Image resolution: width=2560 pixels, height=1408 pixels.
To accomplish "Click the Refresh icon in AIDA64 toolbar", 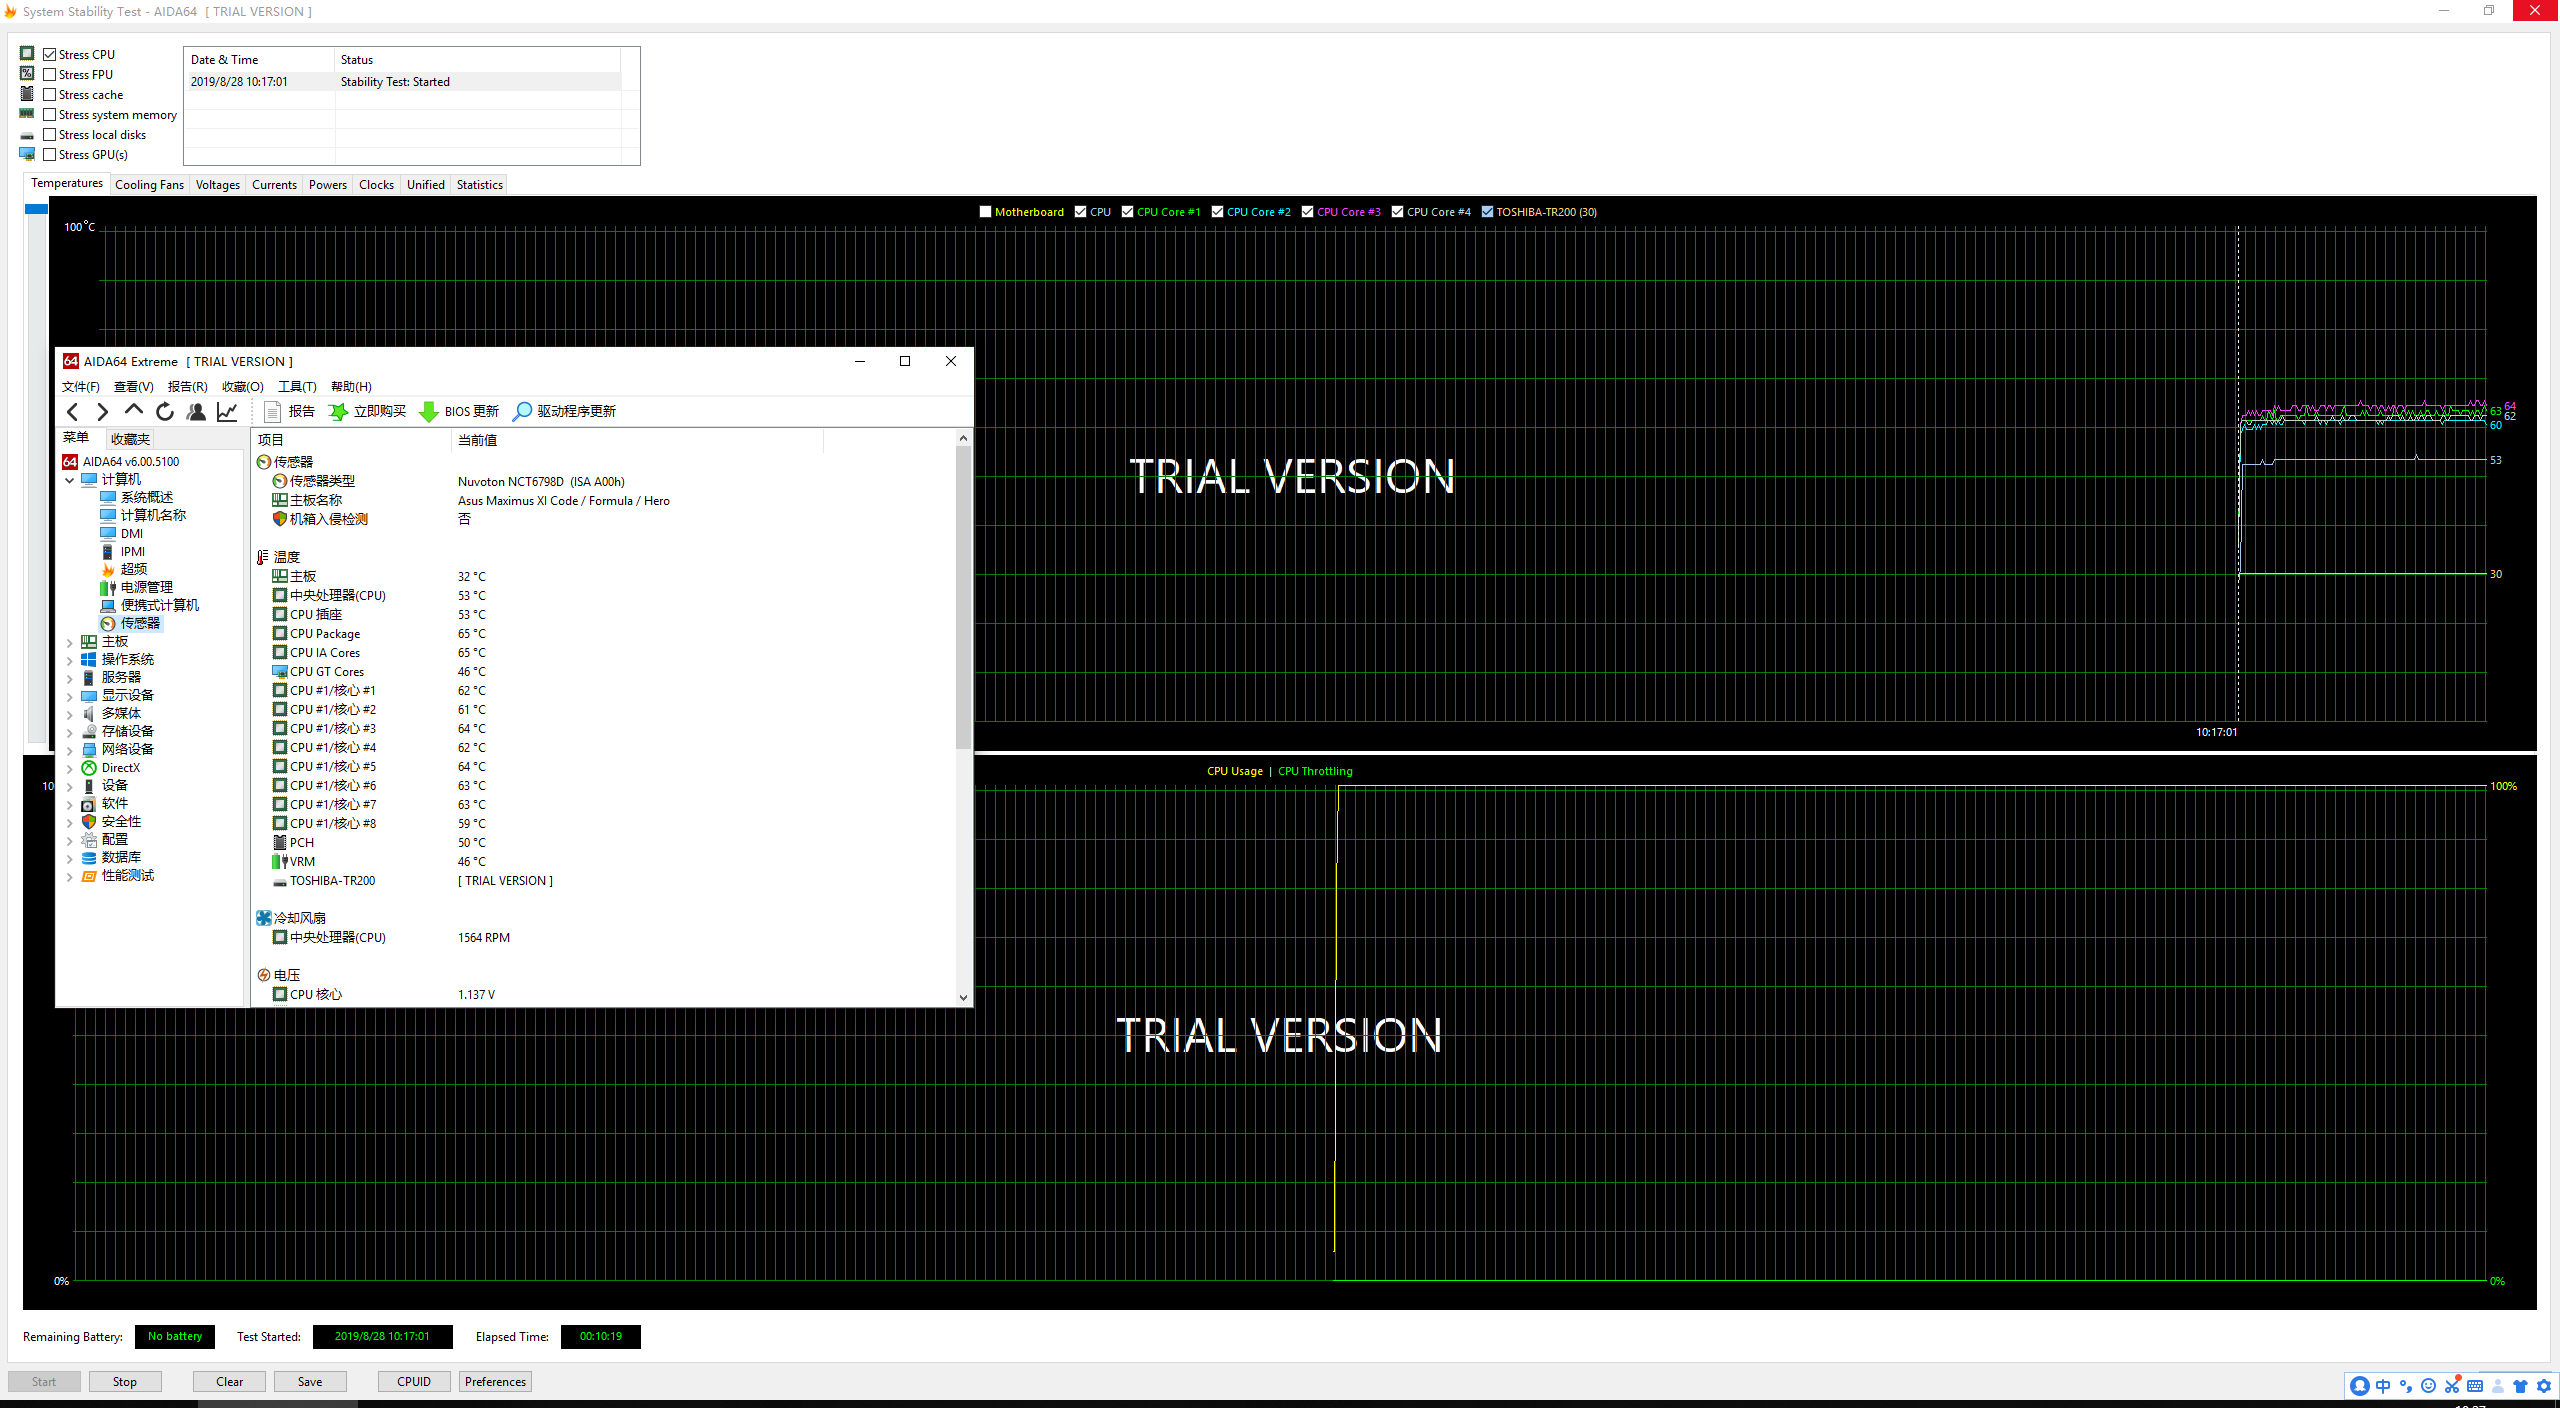I will 166,413.
